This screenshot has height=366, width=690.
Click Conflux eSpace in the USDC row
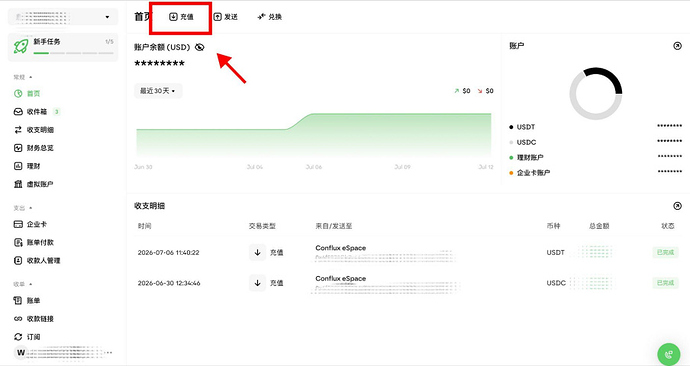341,278
